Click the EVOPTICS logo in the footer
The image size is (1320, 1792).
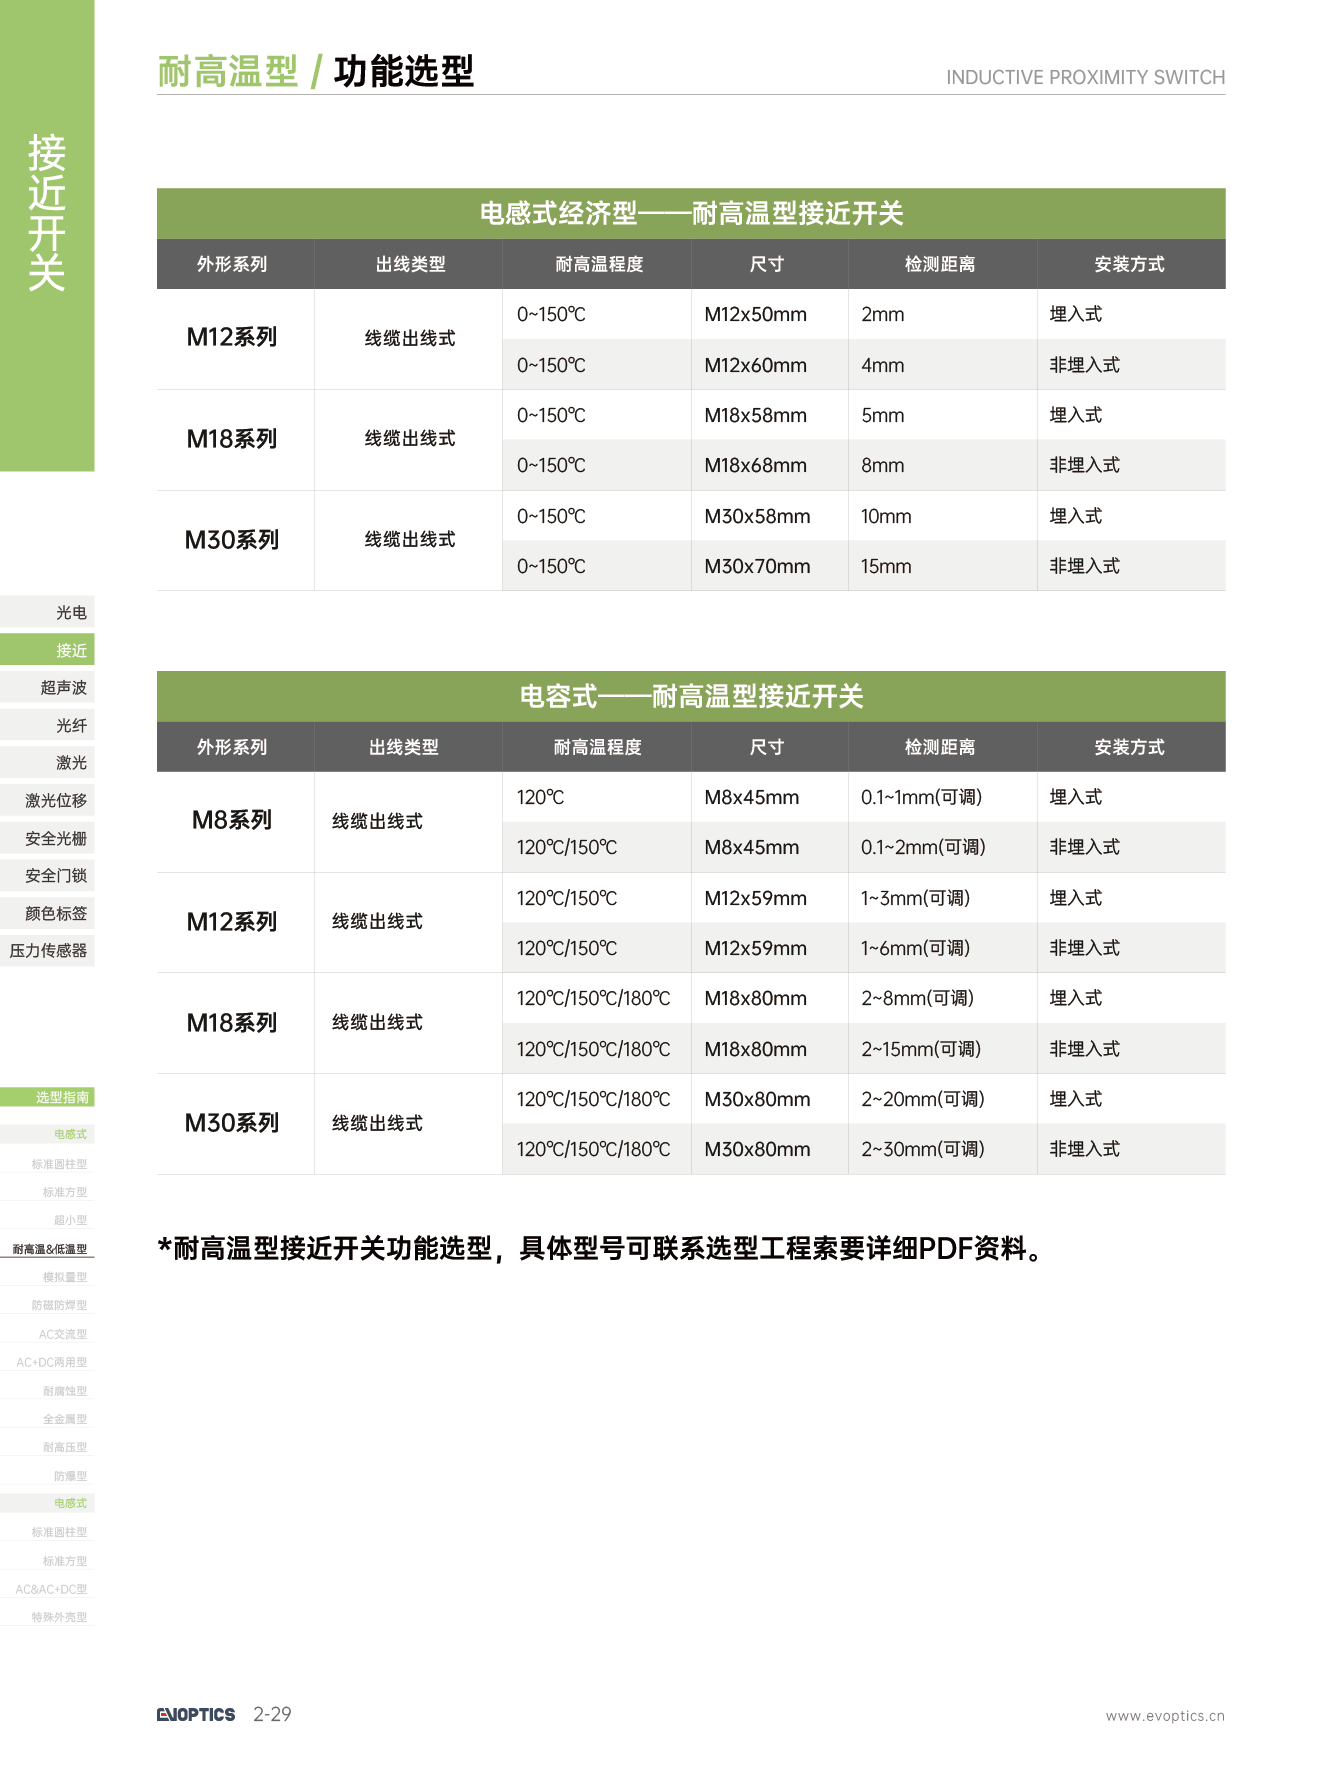coord(195,1714)
